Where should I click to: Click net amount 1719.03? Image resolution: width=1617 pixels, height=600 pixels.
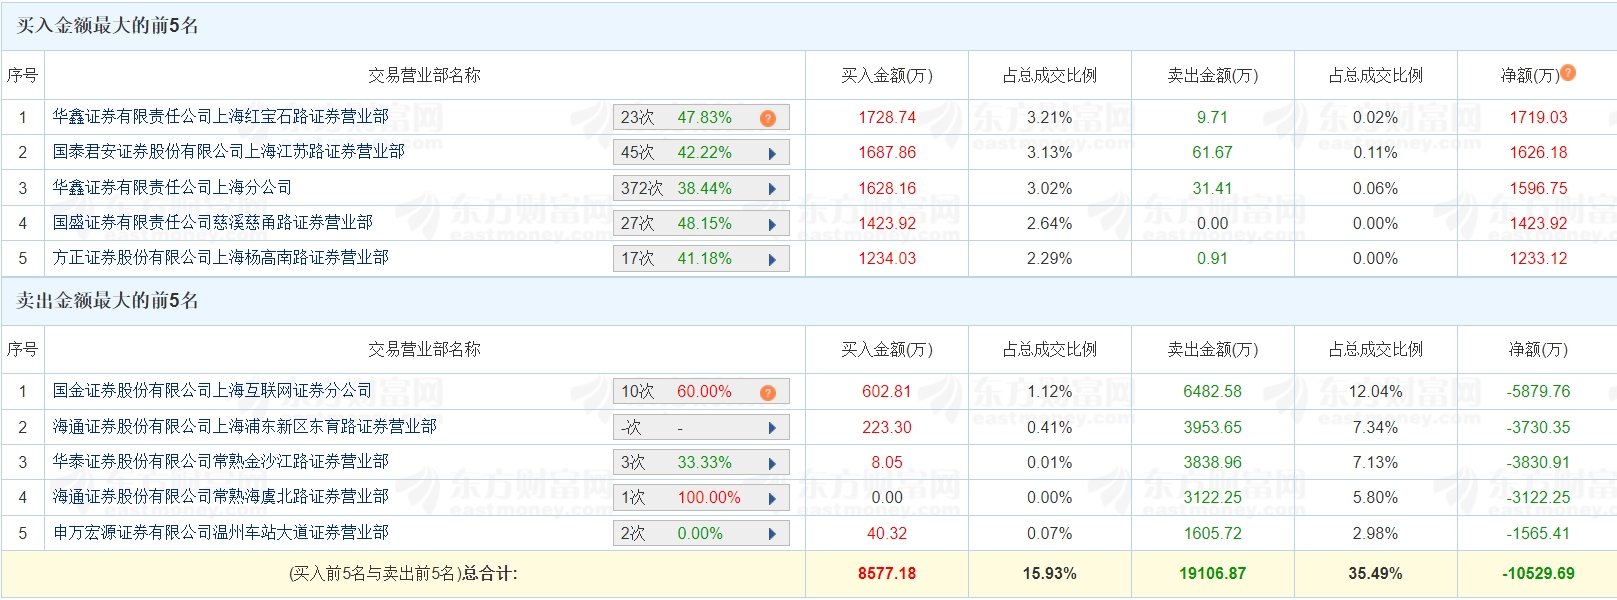1538,117
